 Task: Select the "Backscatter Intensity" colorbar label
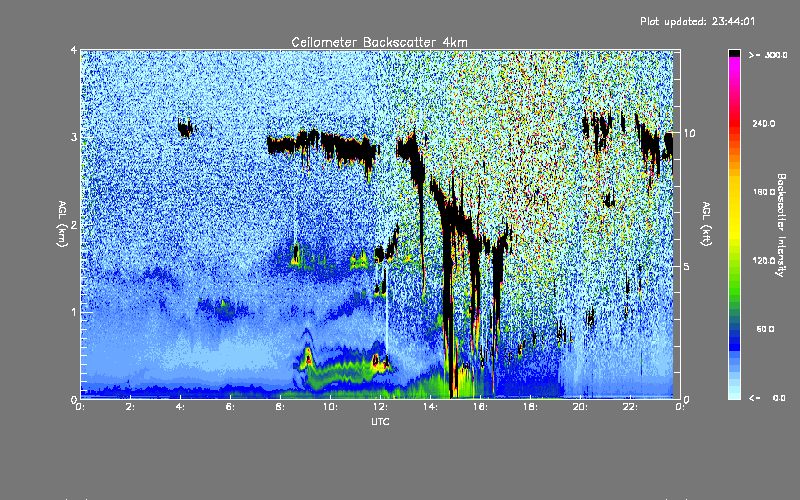click(781, 225)
